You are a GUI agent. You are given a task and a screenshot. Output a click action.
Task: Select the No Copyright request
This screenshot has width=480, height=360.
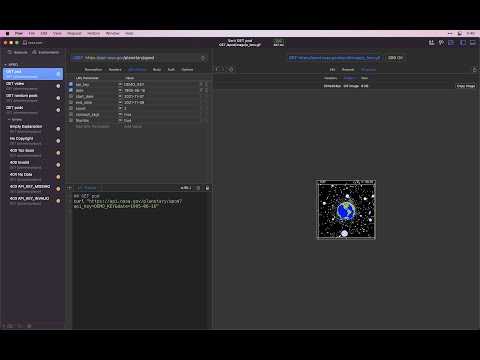tap(33, 141)
